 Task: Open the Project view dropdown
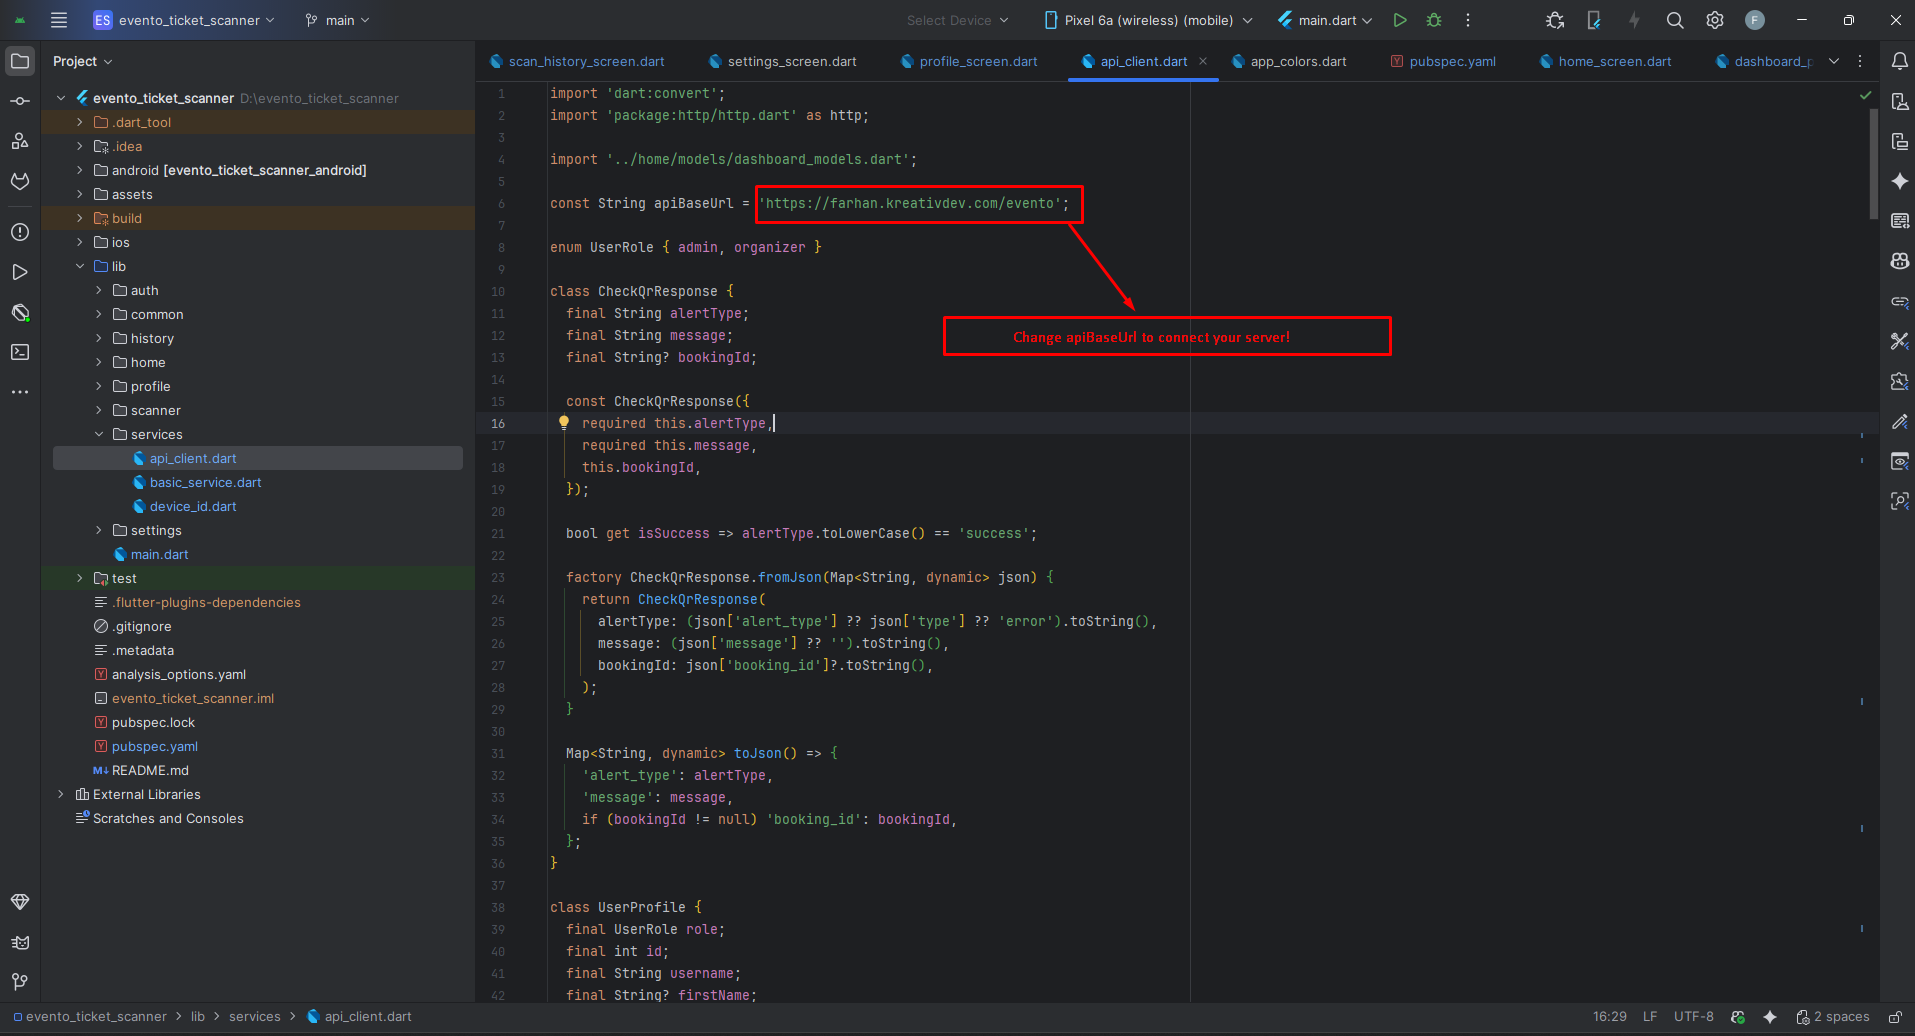click(x=82, y=61)
